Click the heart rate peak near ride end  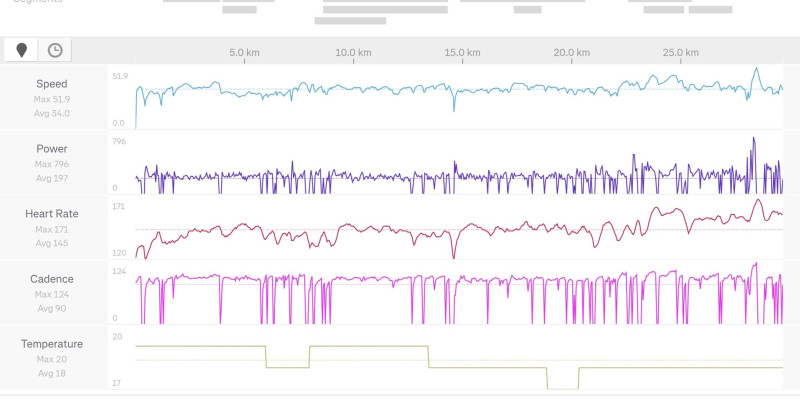(758, 200)
